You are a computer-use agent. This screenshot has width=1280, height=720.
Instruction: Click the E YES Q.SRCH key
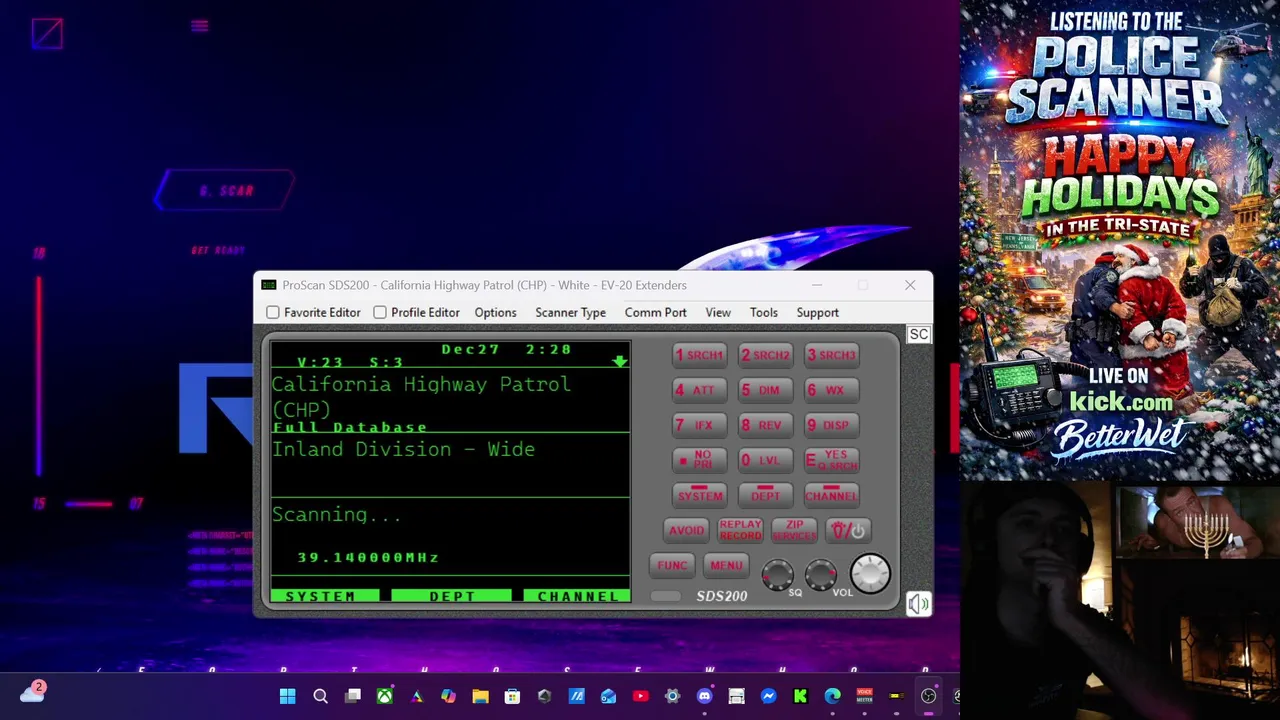[x=831, y=460]
